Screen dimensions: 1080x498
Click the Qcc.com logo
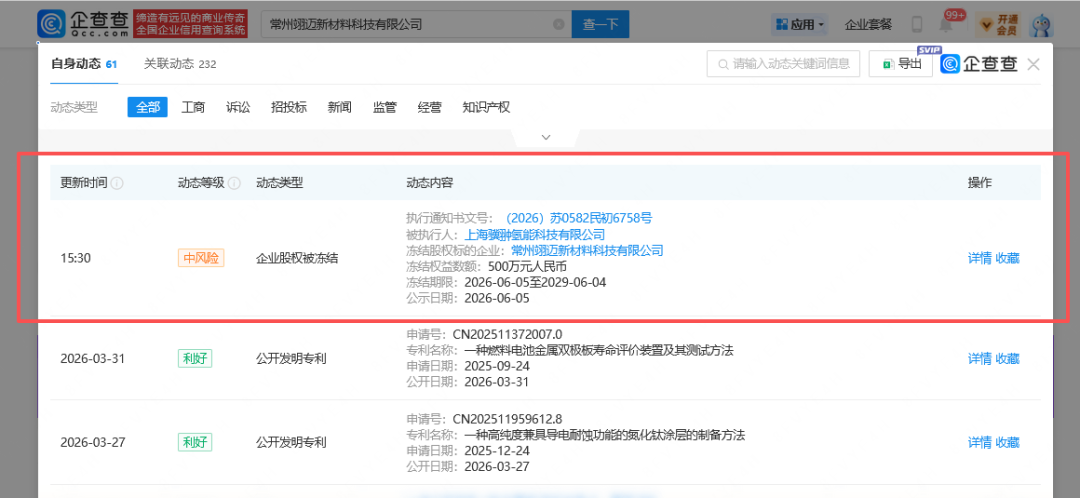coord(83,24)
